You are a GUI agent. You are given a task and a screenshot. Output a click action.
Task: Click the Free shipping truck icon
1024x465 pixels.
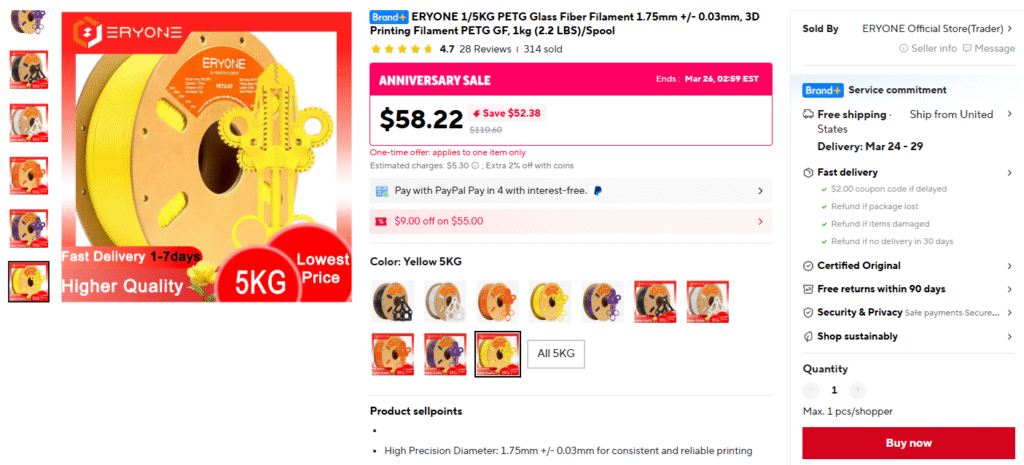tap(808, 115)
